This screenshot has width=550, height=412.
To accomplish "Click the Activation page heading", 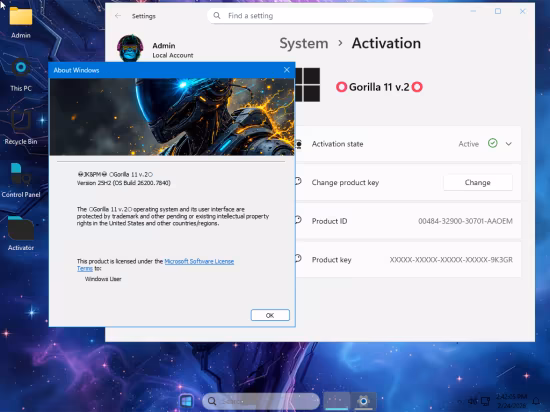I will click(x=386, y=43).
